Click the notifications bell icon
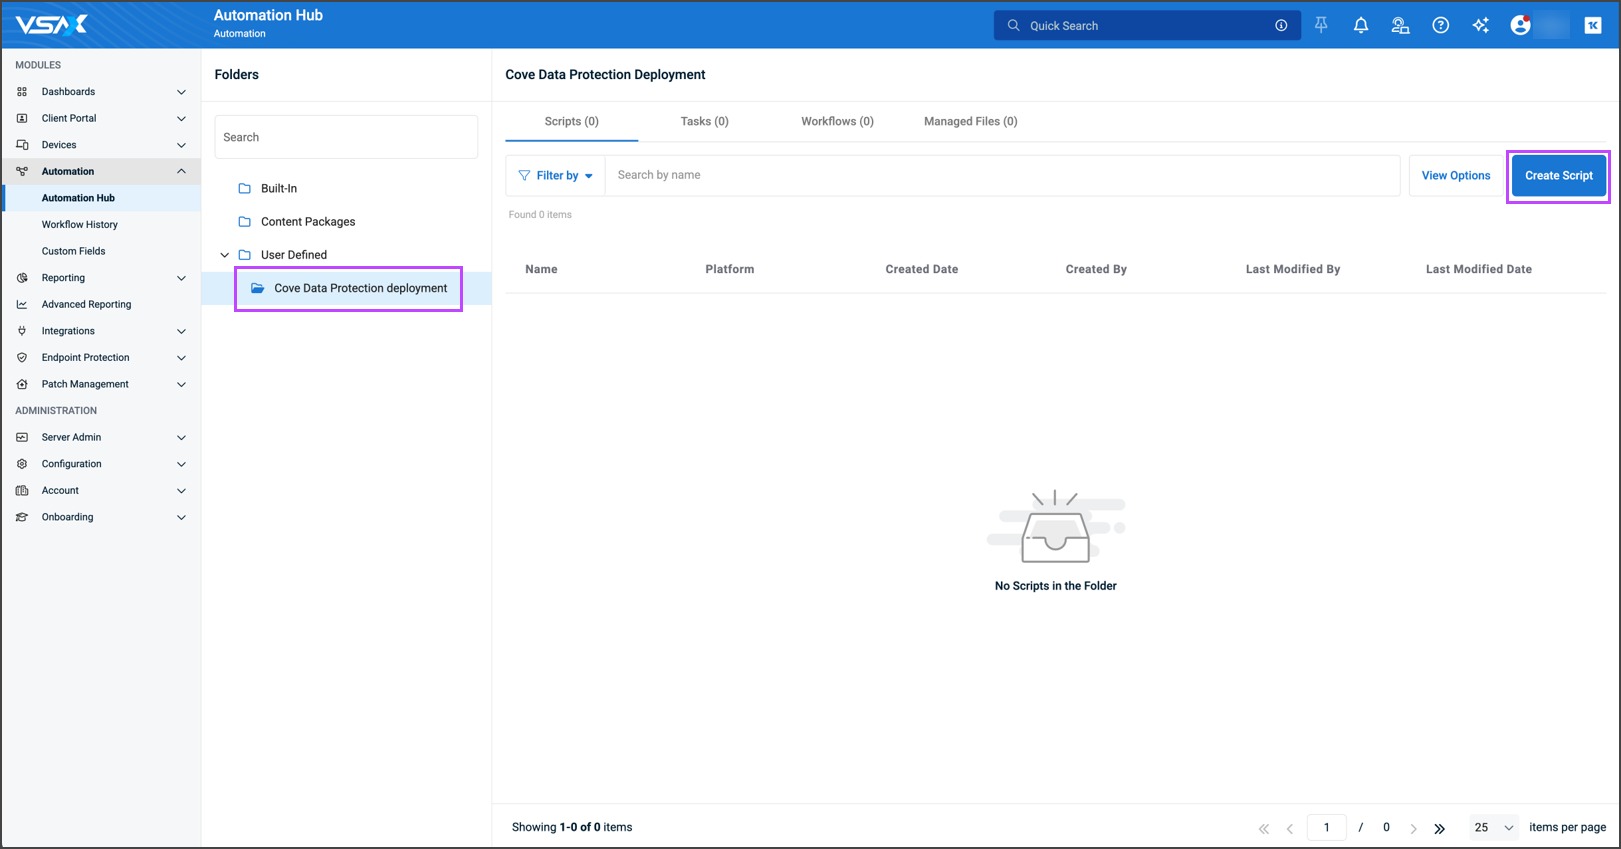Image resolution: width=1621 pixels, height=849 pixels. click(x=1360, y=26)
